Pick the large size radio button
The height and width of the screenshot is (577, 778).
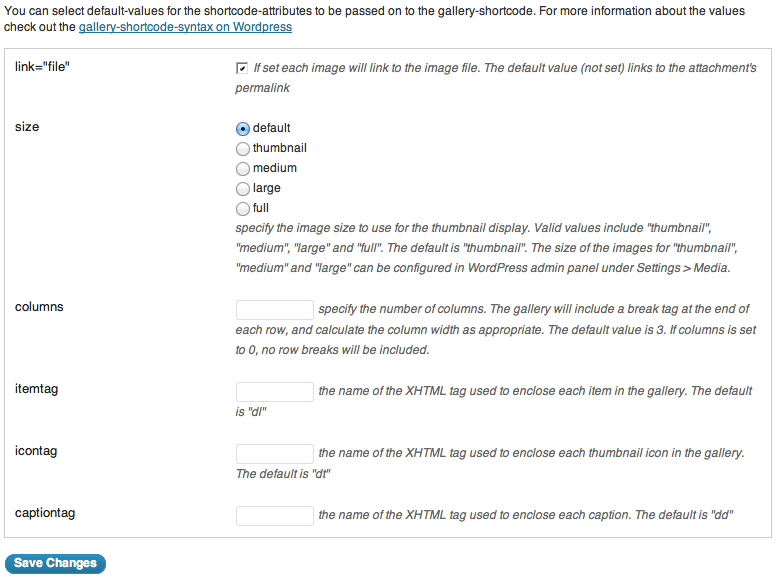click(x=243, y=189)
